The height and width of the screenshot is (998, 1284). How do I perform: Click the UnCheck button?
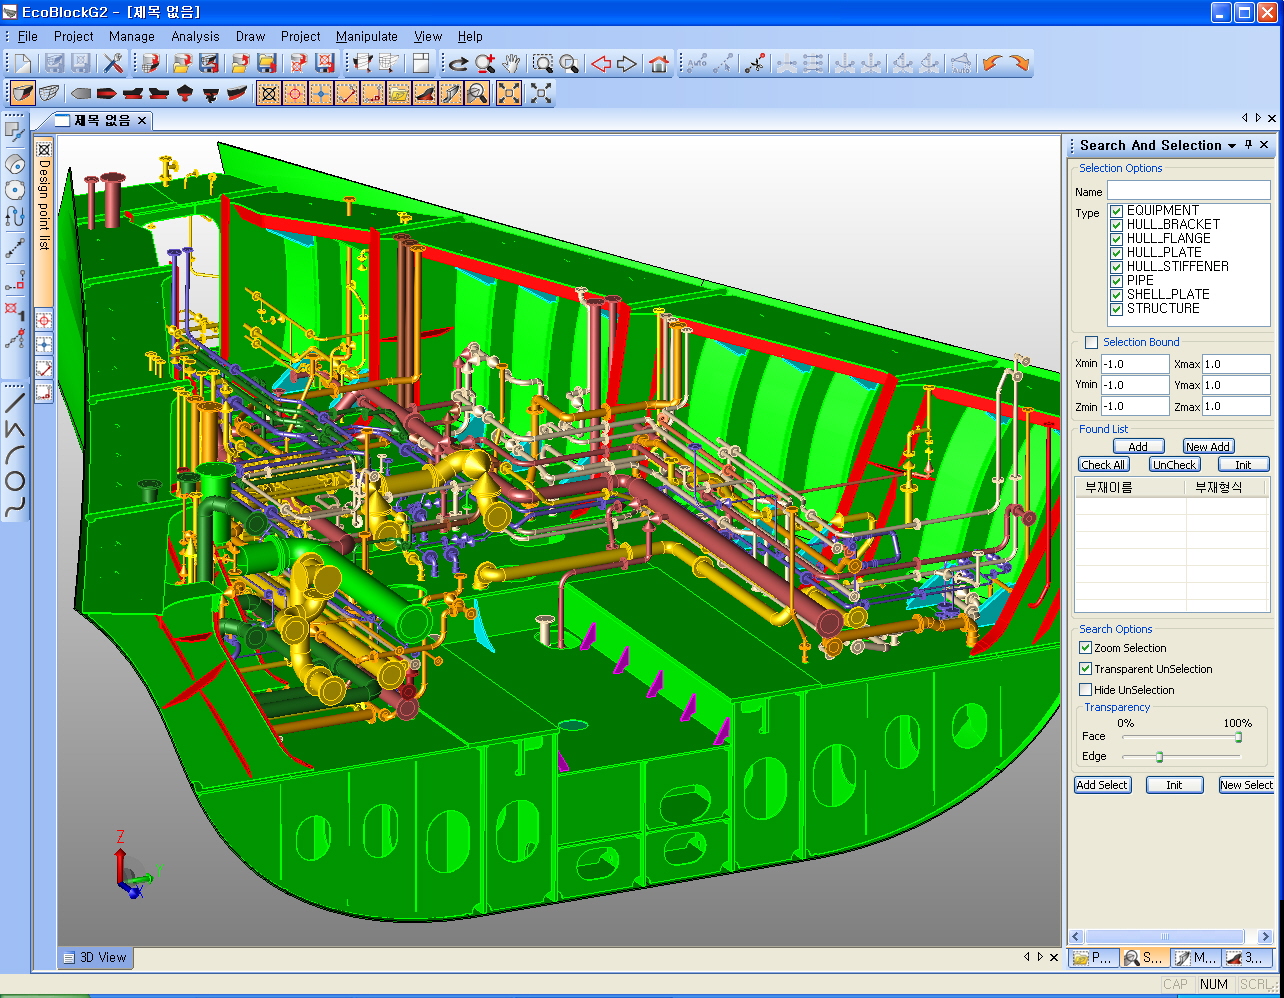tap(1174, 465)
